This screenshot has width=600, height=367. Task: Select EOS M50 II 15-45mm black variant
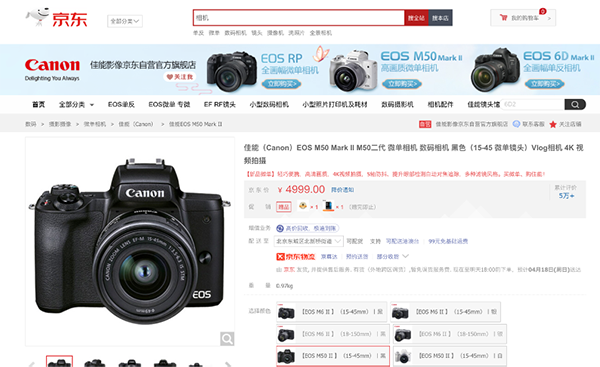click(333, 356)
